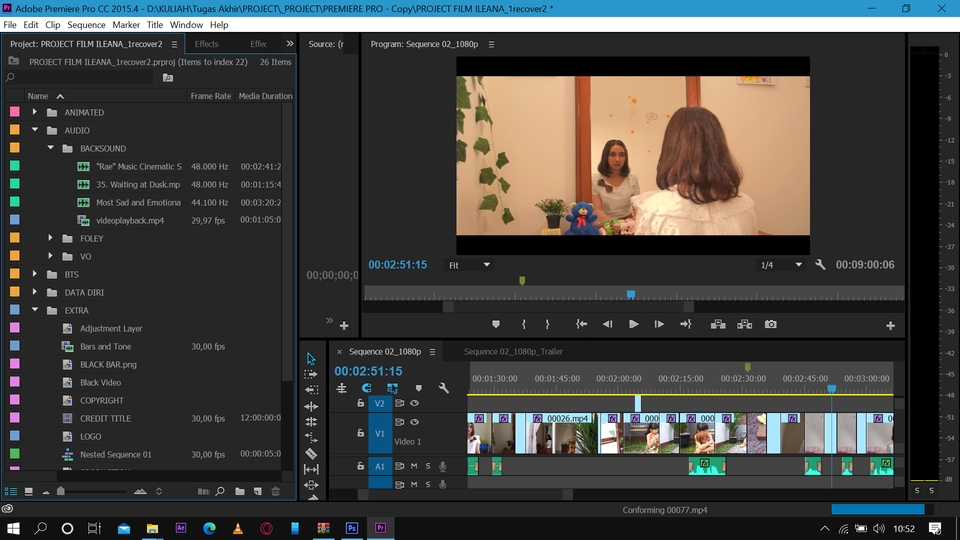Add marker in Program monitor
This screenshot has height=540, width=960.
pos(496,324)
